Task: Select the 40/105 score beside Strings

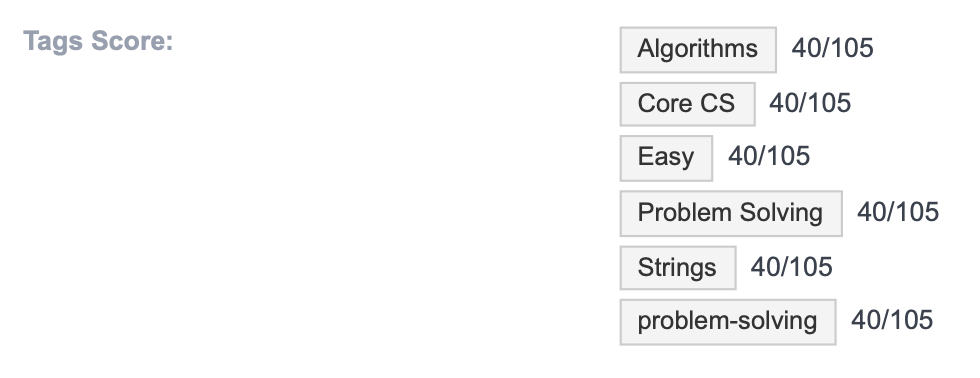Action: pos(791,267)
